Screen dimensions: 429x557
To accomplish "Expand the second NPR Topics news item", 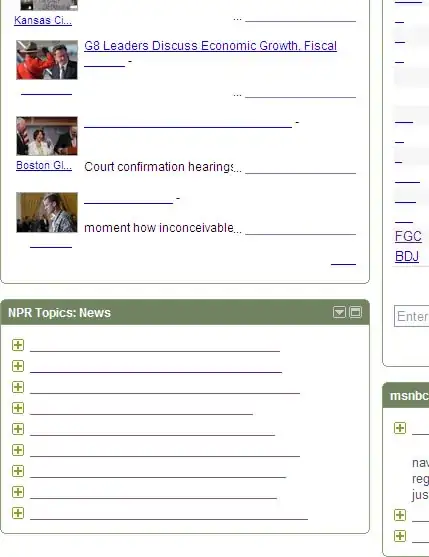I will pos(18,366).
